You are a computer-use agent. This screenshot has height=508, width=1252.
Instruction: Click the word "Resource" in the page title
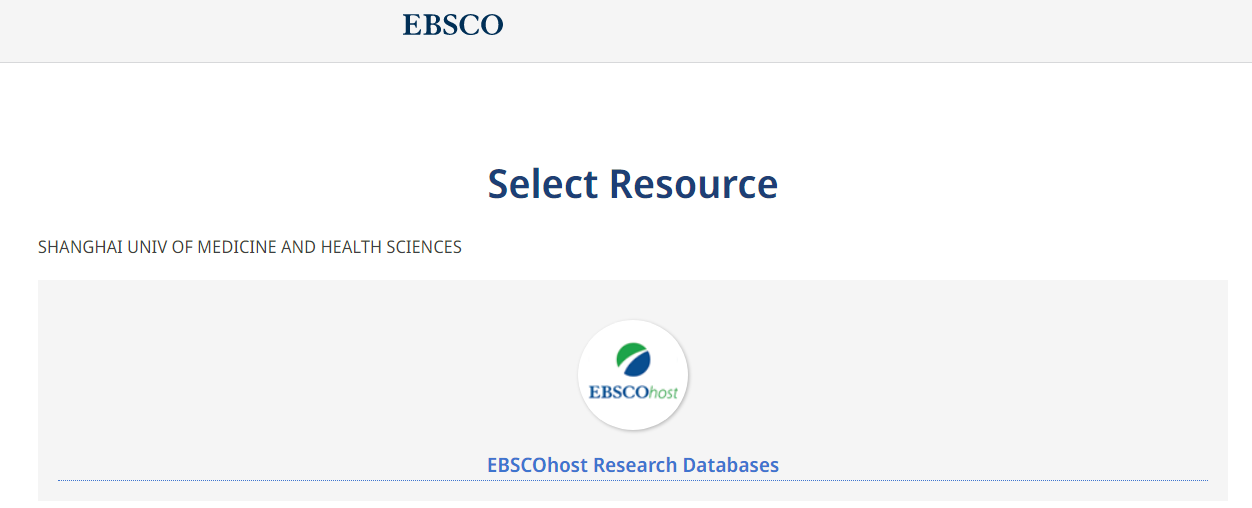tap(693, 184)
